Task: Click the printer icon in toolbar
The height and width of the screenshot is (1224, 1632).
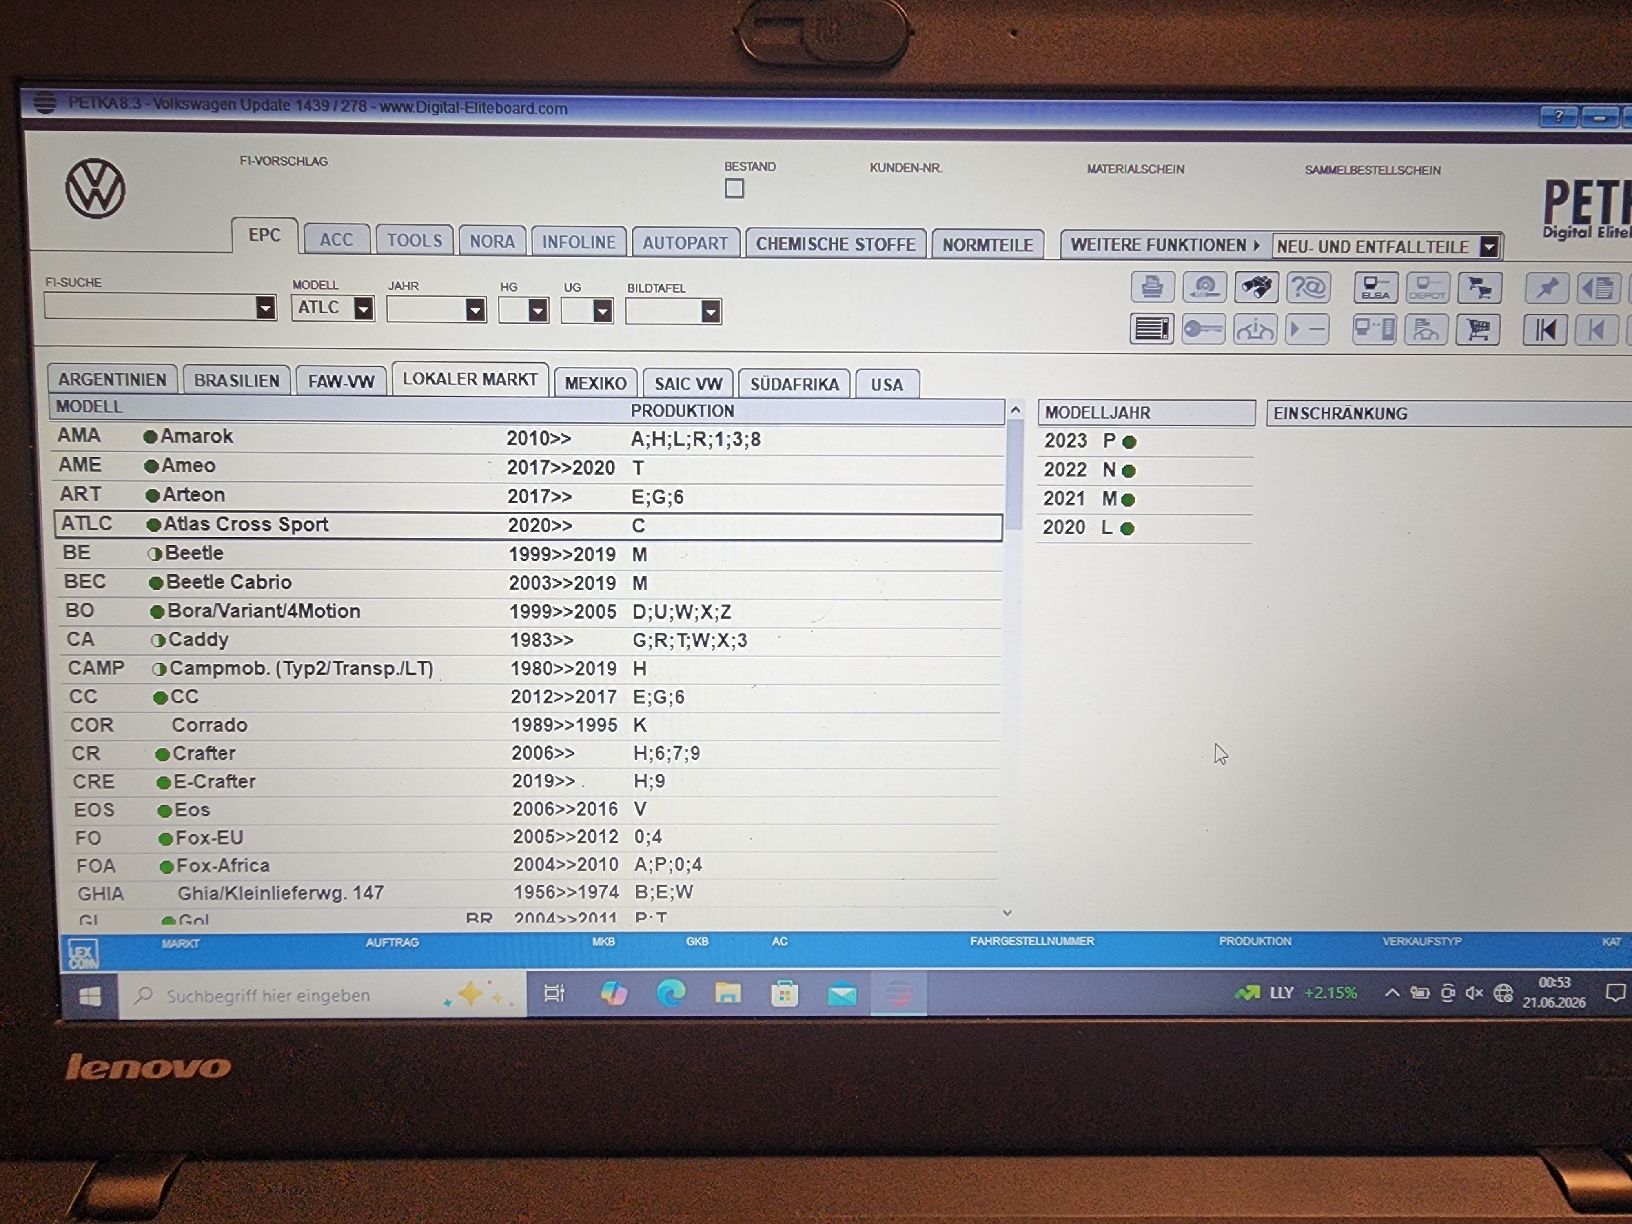Action: 1152,288
